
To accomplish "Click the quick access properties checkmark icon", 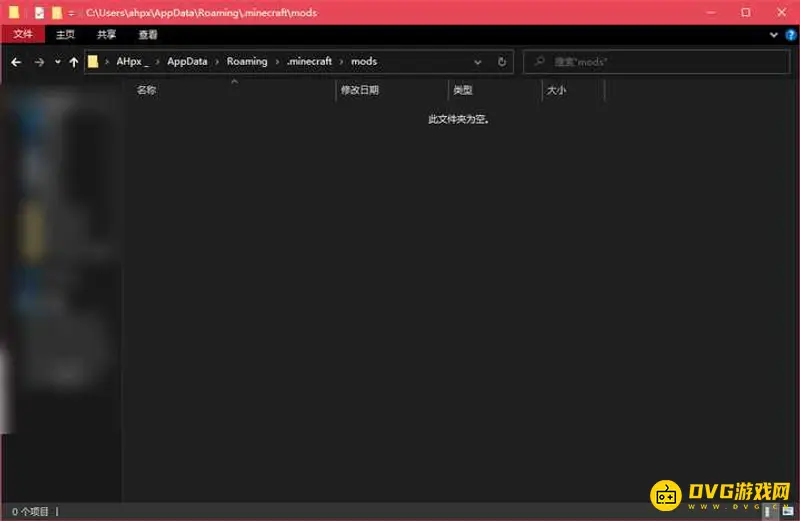I will [x=39, y=13].
